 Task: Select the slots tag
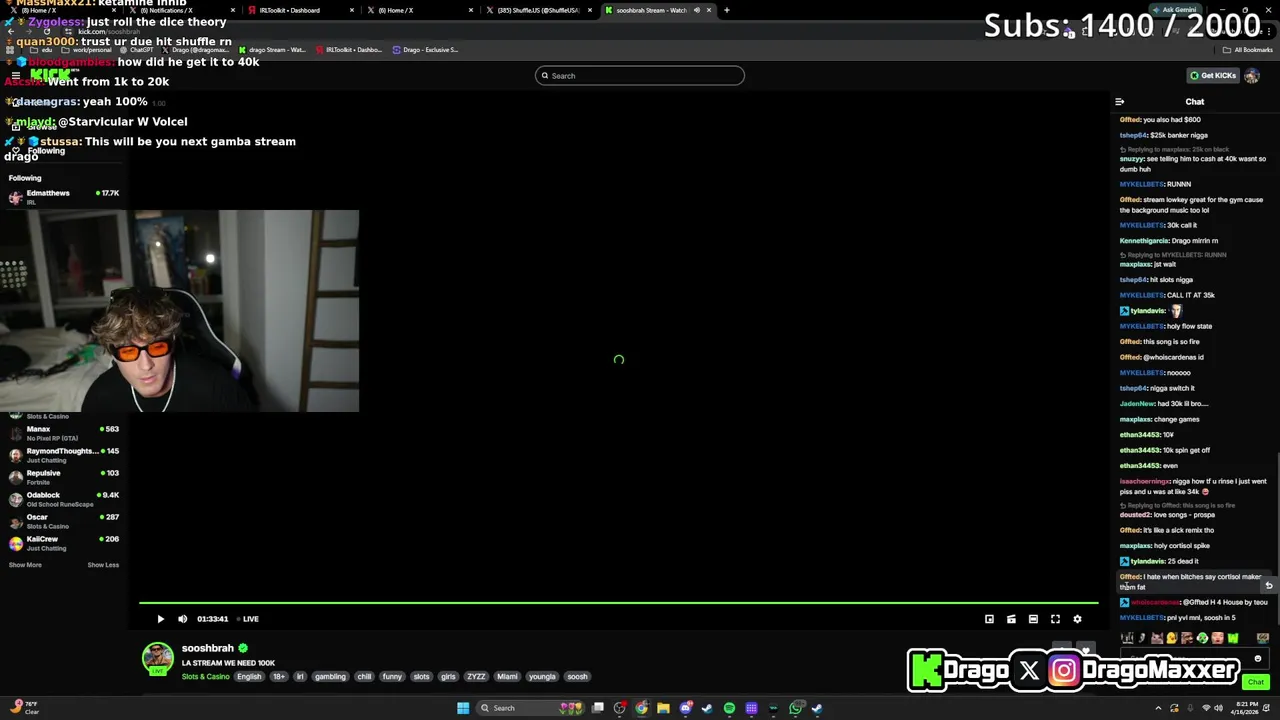[421, 677]
